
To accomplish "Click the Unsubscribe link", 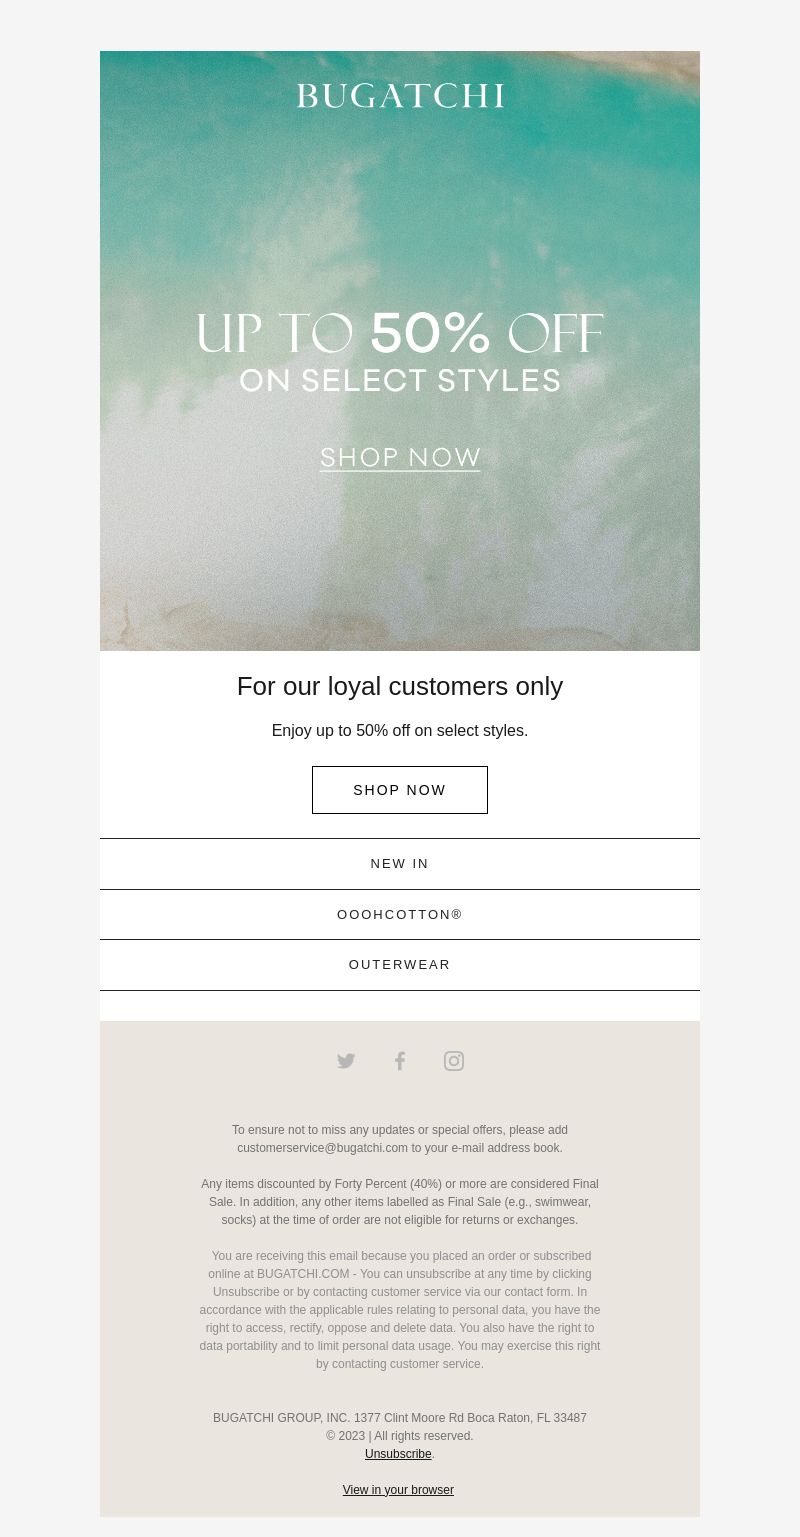I will tap(398, 1454).
